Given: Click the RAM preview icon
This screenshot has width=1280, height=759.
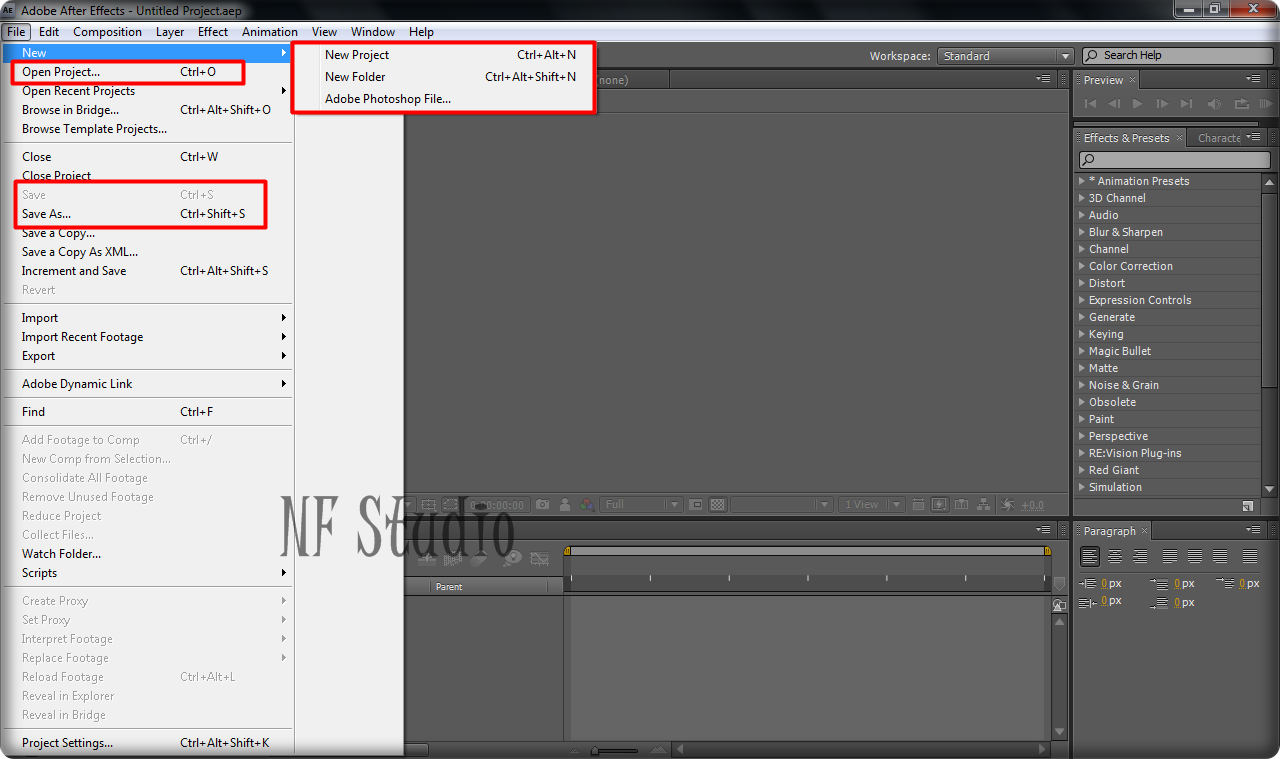Looking at the screenshot, I should (1266, 104).
